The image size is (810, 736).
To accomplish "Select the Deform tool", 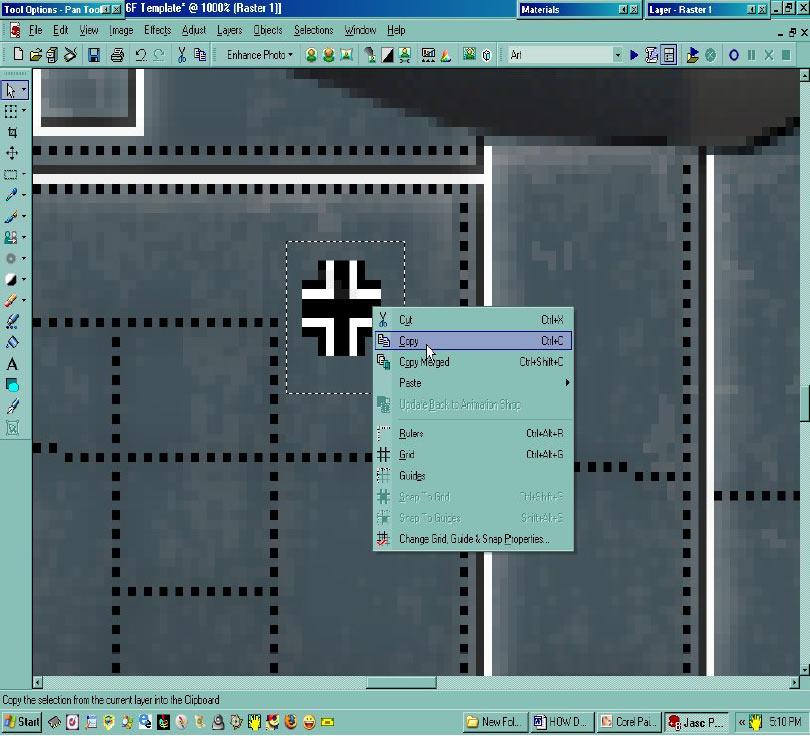I will pyautogui.click(x=11, y=112).
